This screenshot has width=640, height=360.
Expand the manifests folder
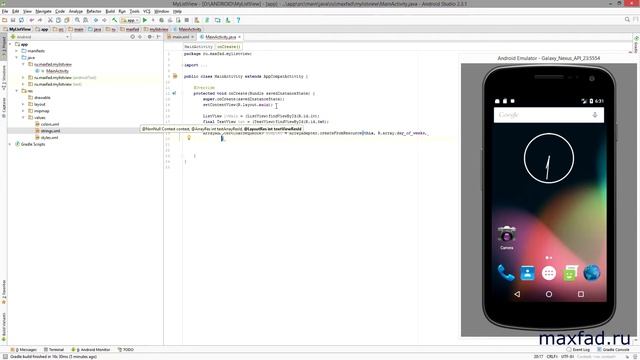[x=17, y=51]
